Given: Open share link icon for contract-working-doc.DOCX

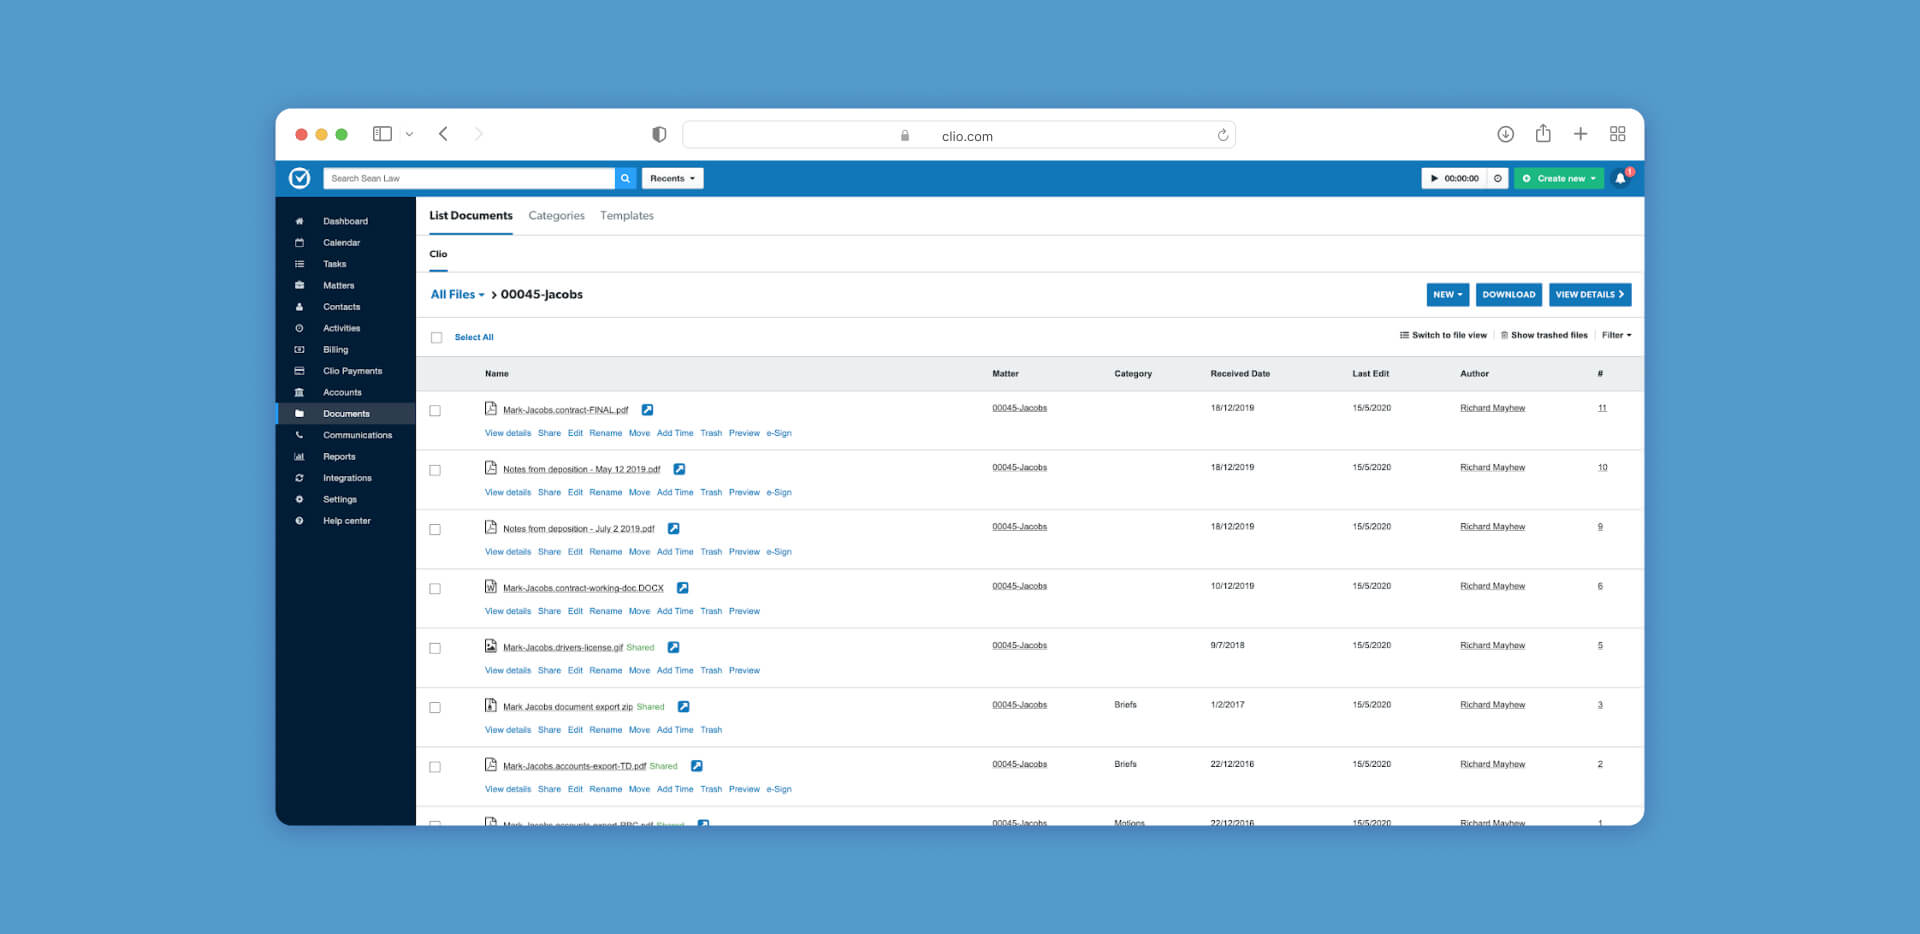Looking at the screenshot, I should tap(682, 588).
